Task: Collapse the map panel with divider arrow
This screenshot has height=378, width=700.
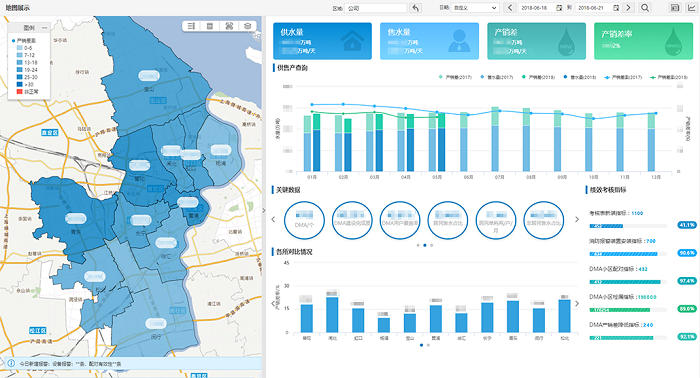Action: click(x=263, y=210)
